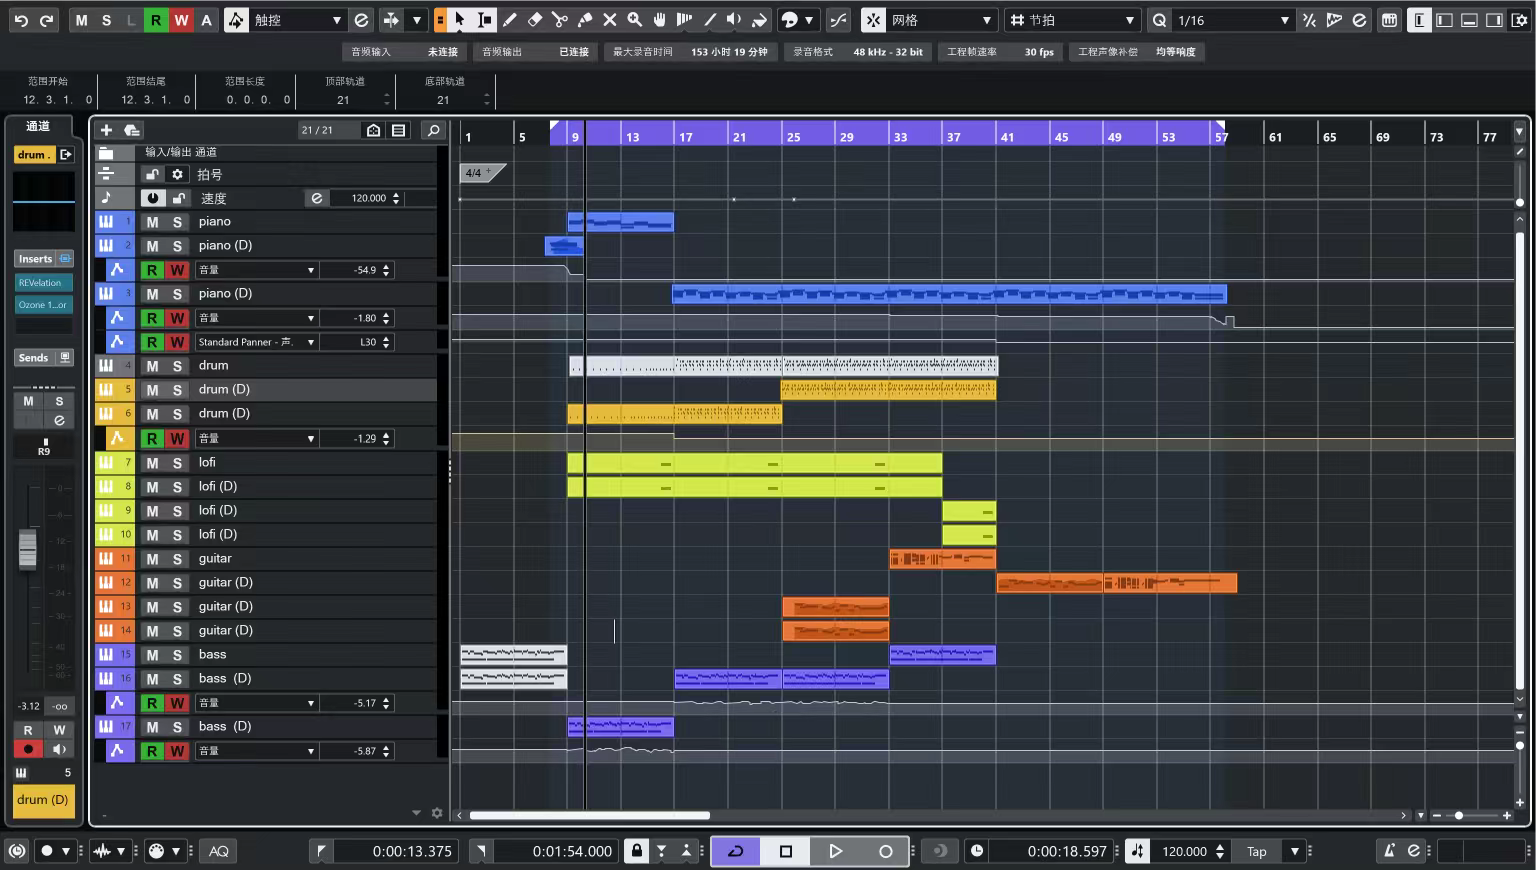Toggle the AQ auto quantize button
The image size is (1536, 870).
(219, 851)
